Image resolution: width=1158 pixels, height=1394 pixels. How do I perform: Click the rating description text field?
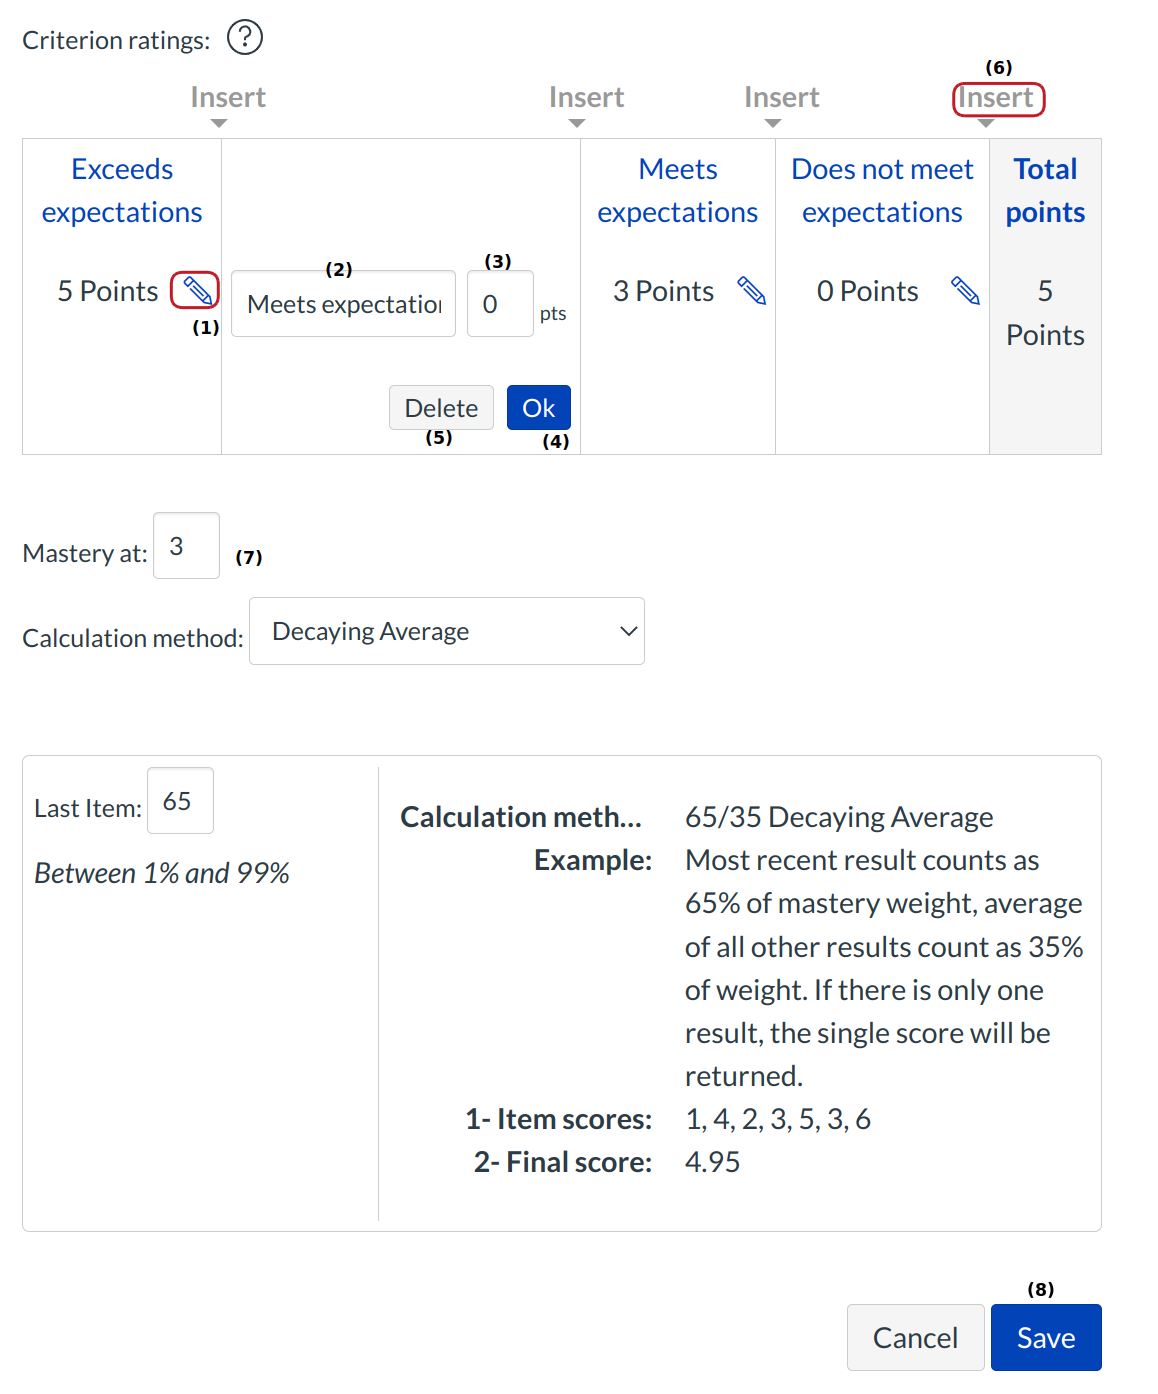tap(343, 304)
